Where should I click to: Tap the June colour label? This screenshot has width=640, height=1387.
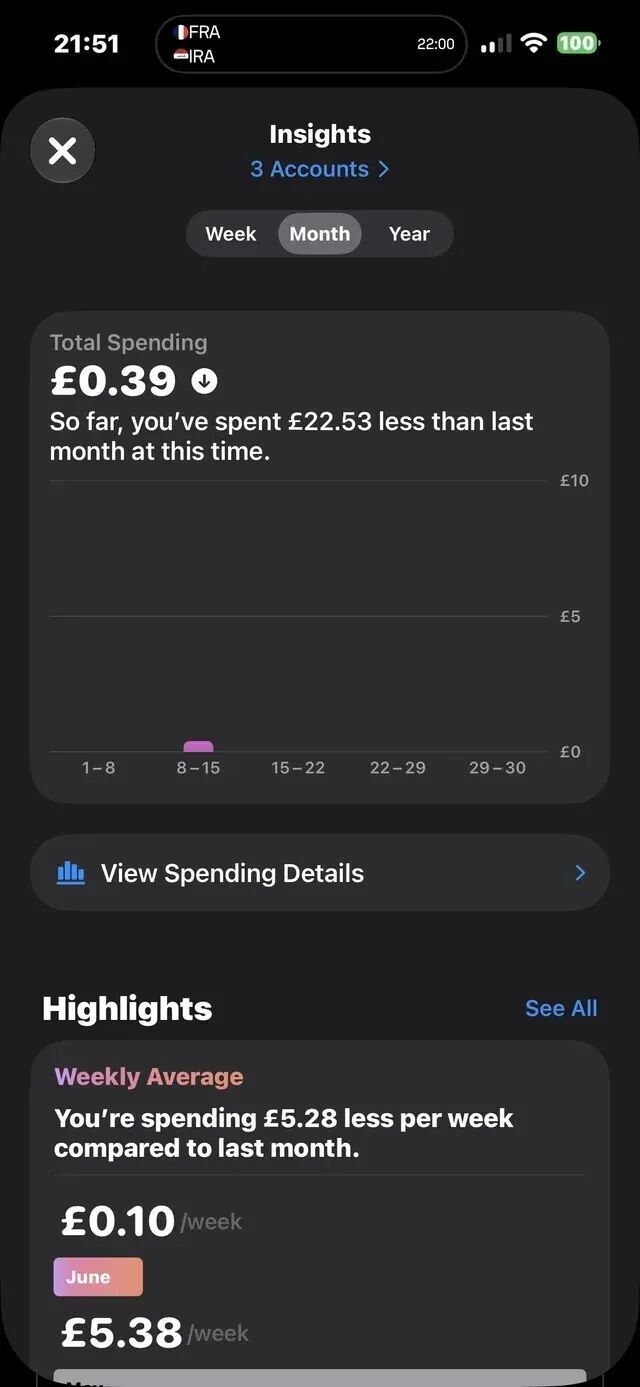pyautogui.click(x=98, y=1277)
